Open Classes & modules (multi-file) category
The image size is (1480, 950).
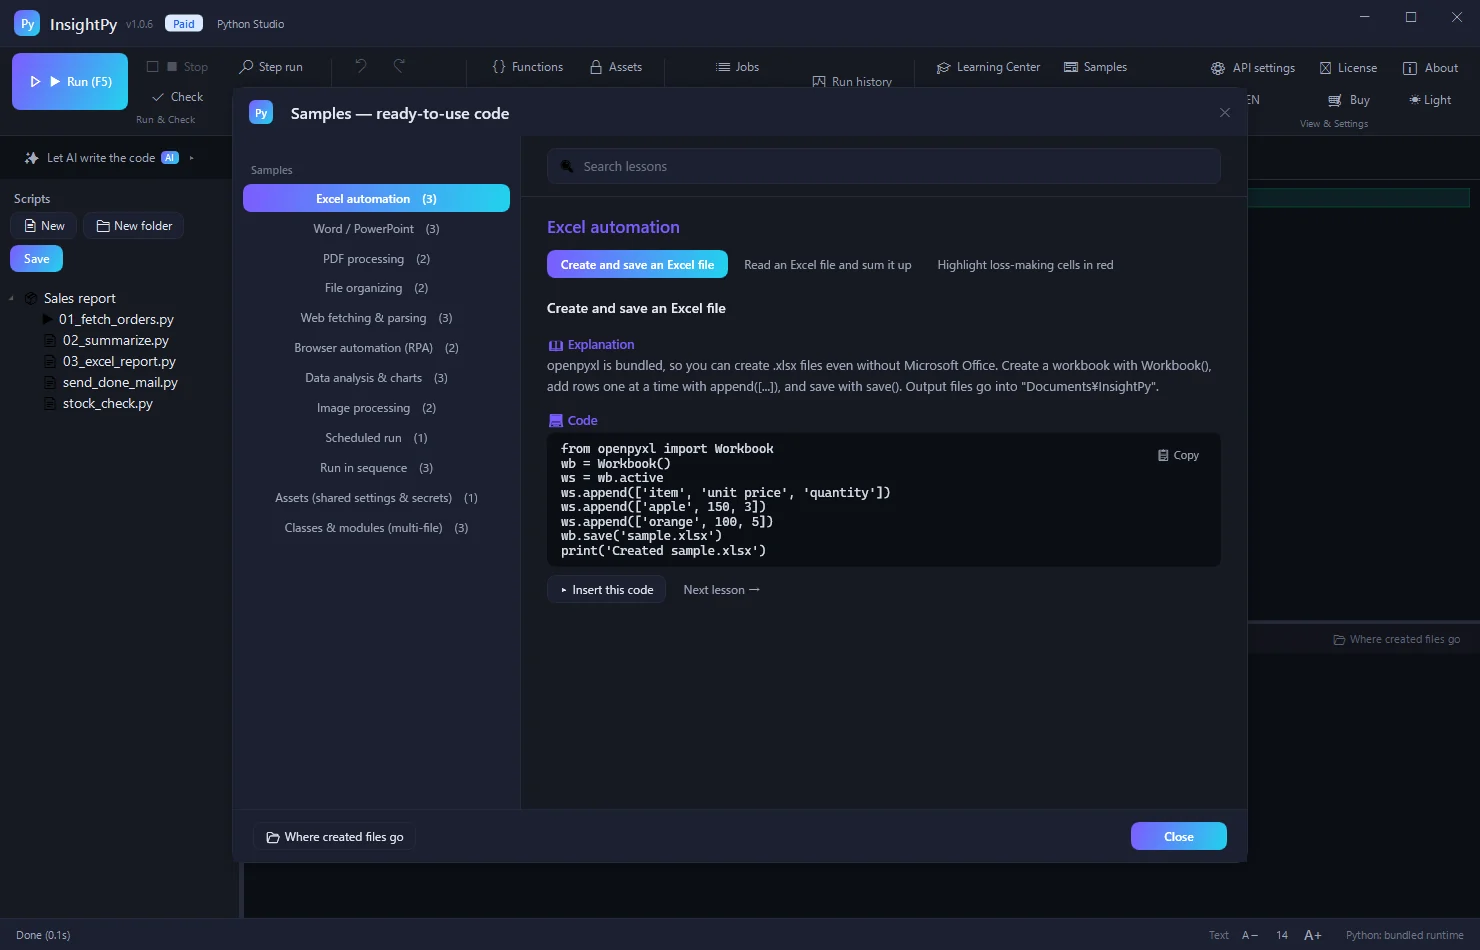pyautogui.click(x=376, y=528)
